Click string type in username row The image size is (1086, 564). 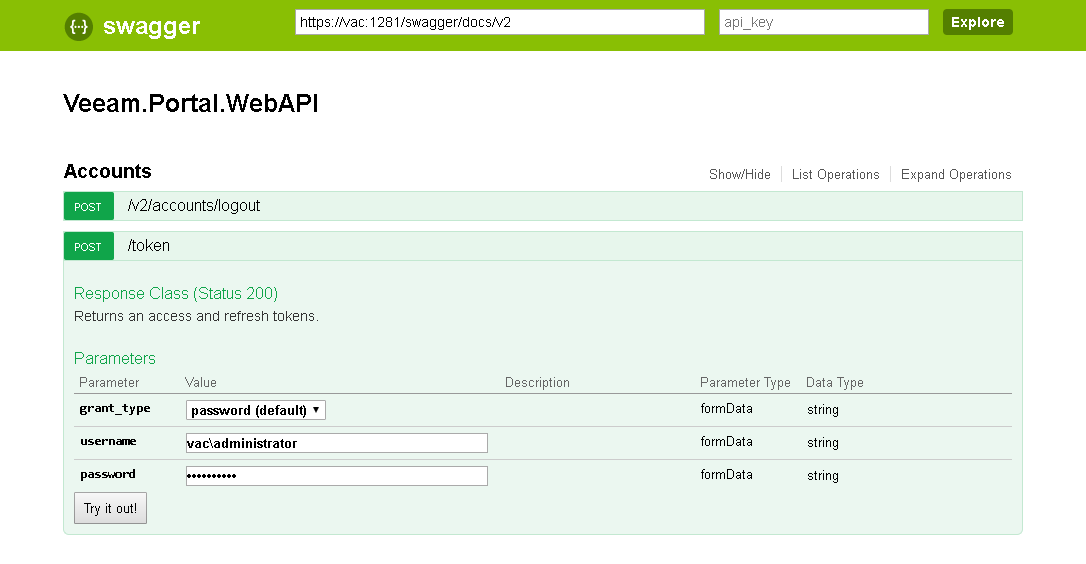tap(823, 443)
